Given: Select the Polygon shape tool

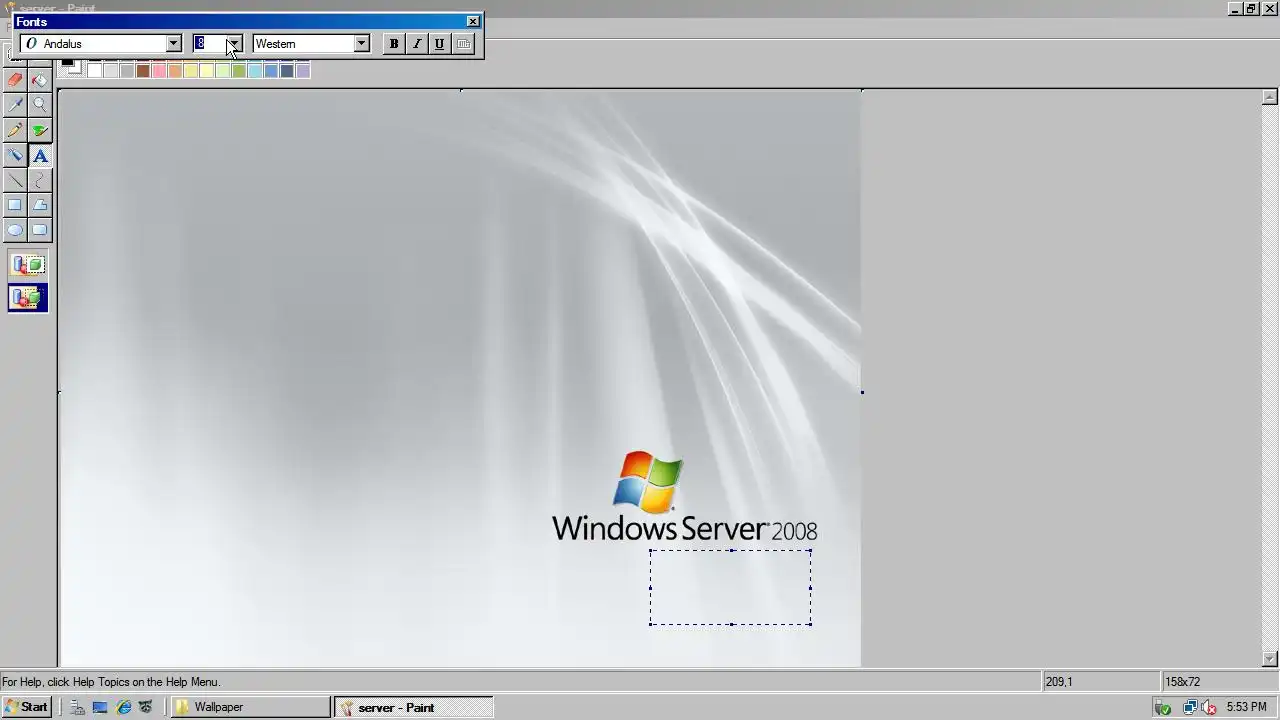Looking at the screenshot, I should (x=40, y=205).
